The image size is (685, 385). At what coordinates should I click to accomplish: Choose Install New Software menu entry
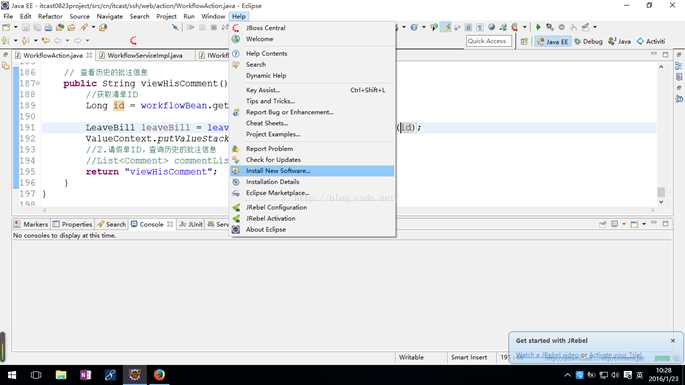tap(312, 171)
